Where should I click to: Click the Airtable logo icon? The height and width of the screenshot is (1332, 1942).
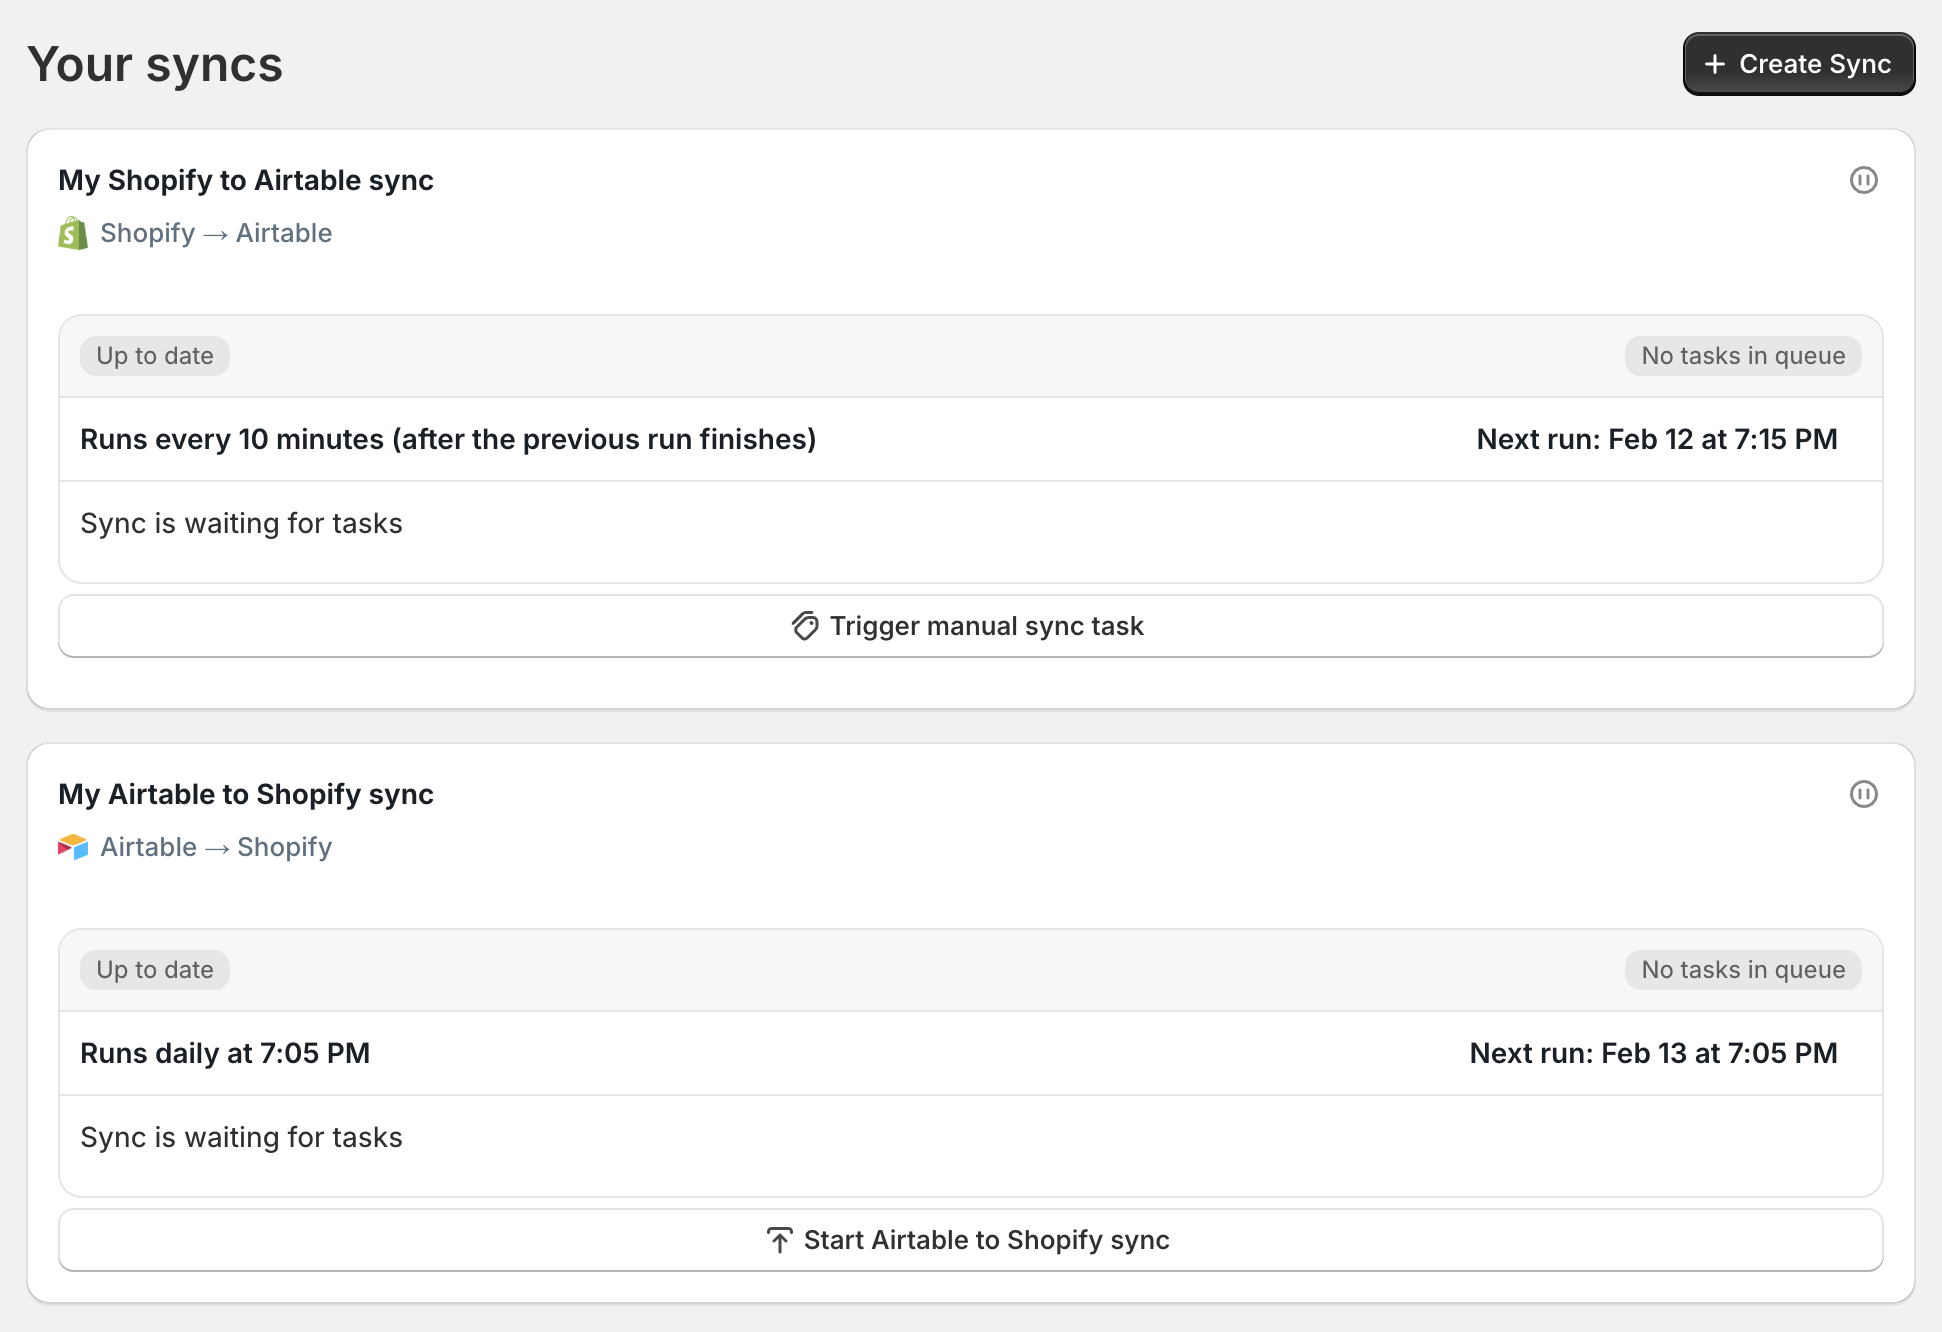coord(73,847)
